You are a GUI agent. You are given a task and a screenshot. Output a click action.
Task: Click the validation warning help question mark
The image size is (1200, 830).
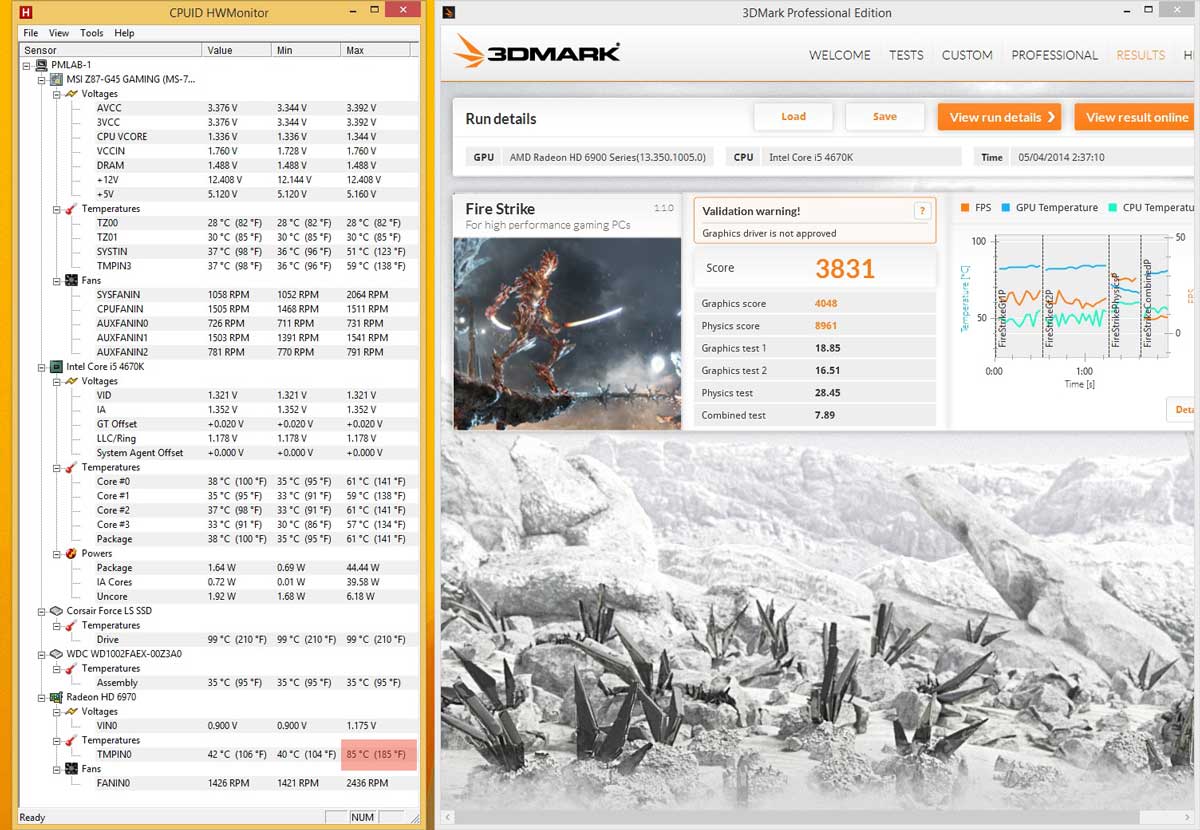pyautogui.click(x=922, y=211)
